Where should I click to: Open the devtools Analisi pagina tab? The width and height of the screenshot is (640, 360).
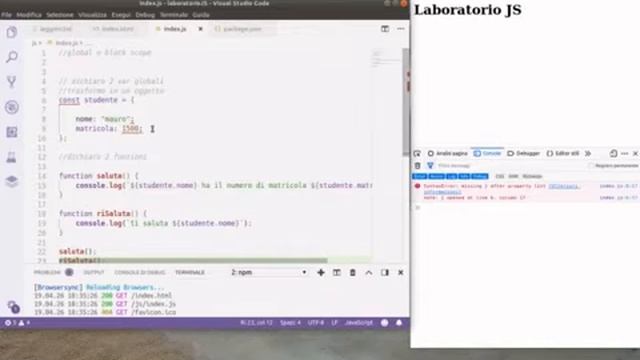pyautogui.click(x=448, y=153)
